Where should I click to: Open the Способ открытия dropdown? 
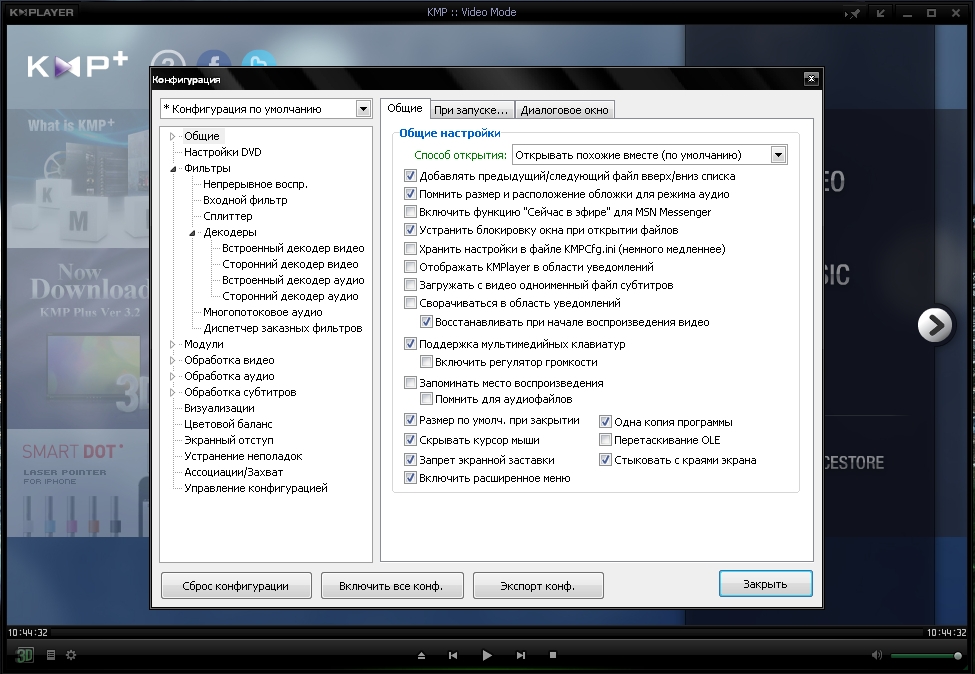coord(779,155)
